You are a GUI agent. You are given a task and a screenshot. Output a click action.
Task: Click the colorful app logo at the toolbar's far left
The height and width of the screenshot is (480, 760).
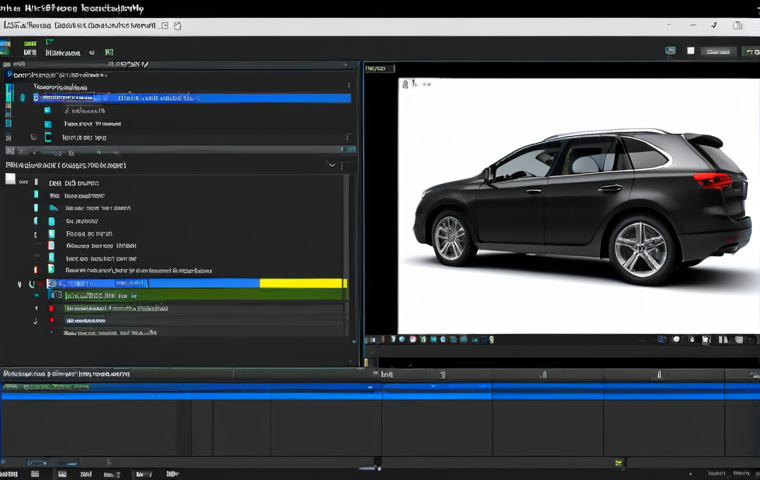tap(5, 48)
